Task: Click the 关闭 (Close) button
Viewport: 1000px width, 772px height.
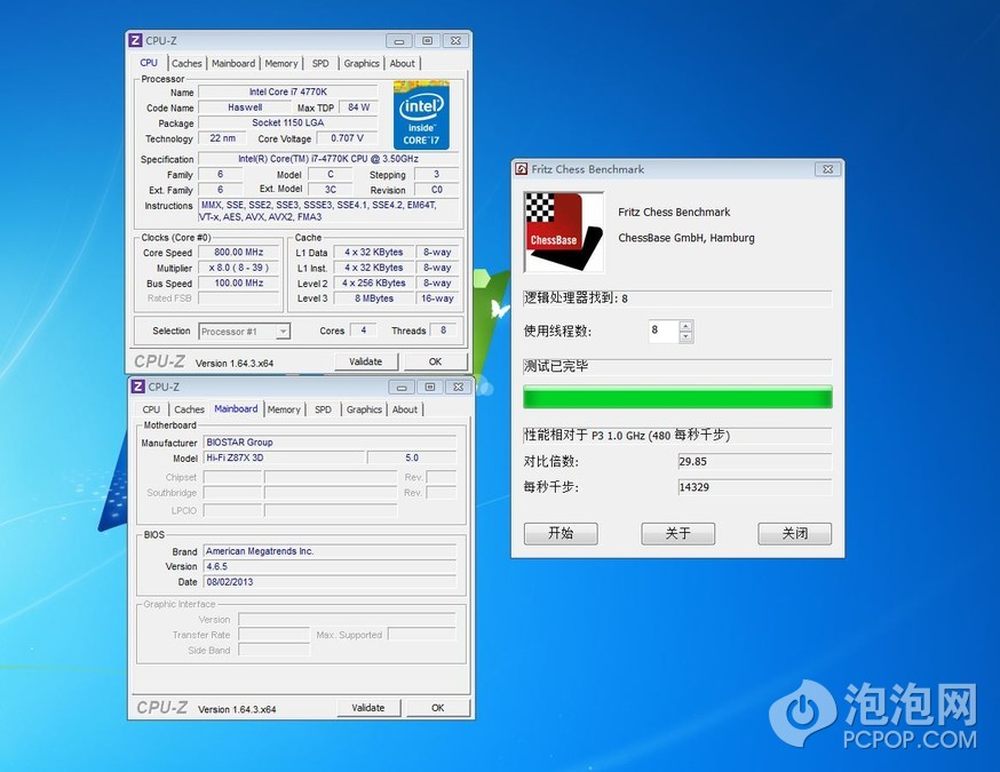Action: pos(795,533)
